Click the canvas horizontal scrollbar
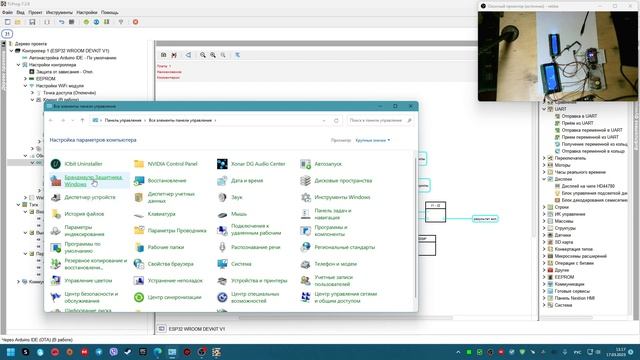640x360 pixels. click(346, 318)
